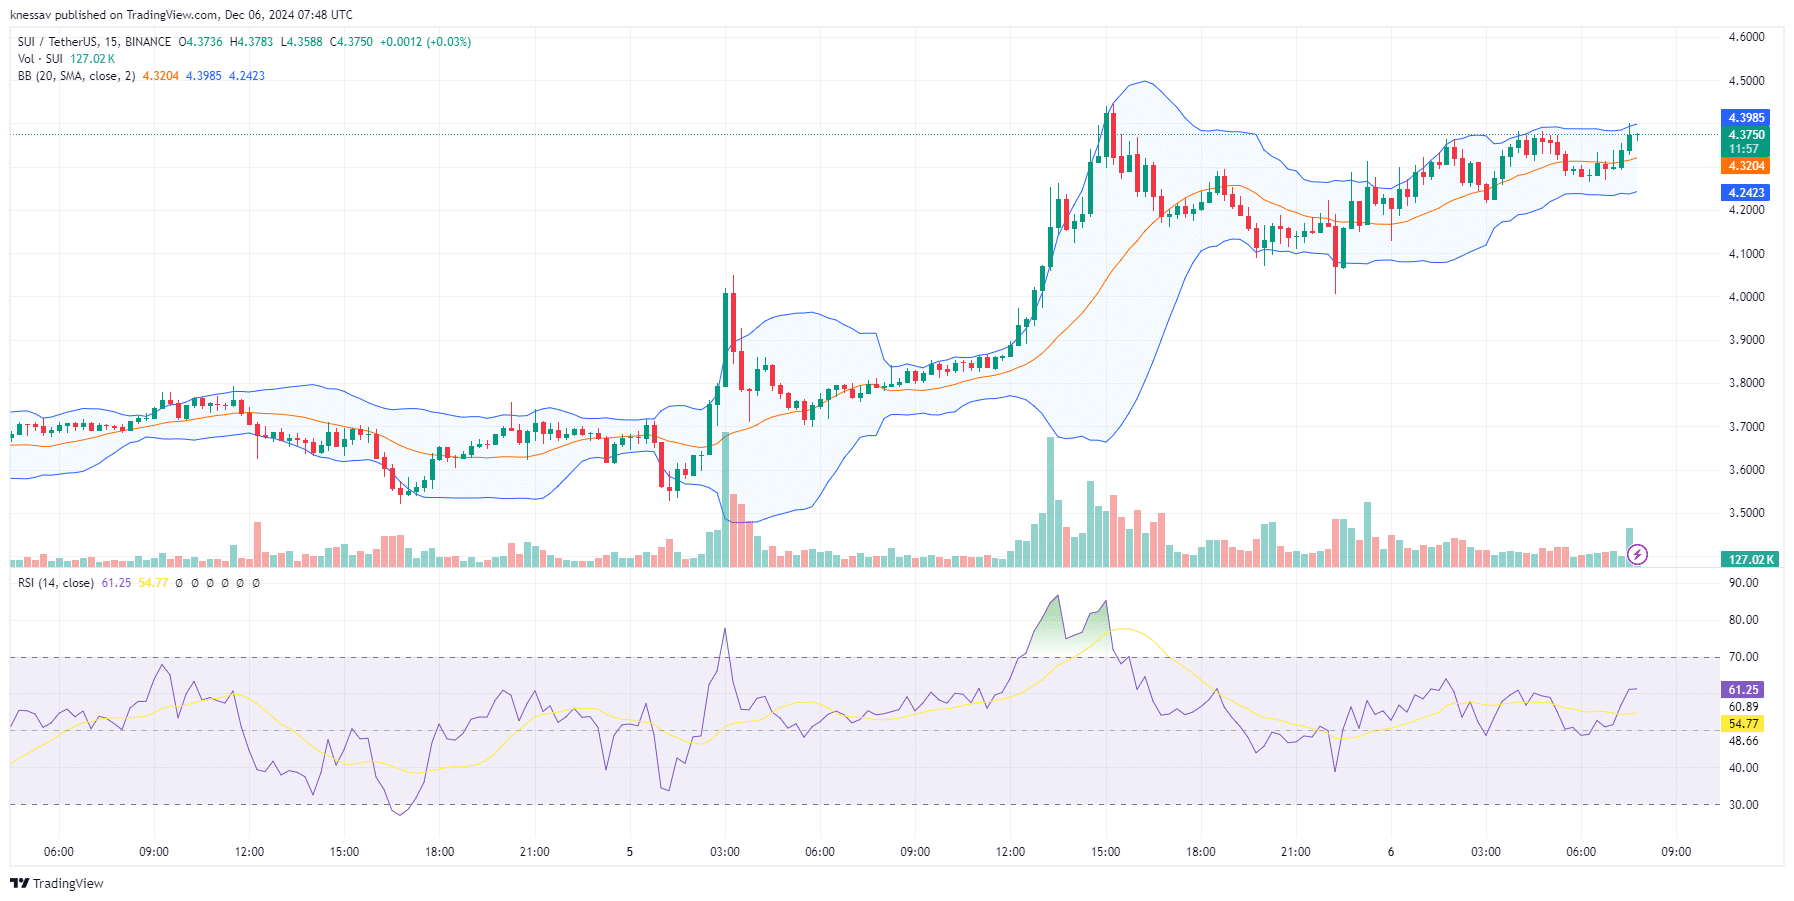Click the close value C4.3750 in legend
Viewport: 1794px width, 901px height.
pyautogui.click(x=351, y=42)
